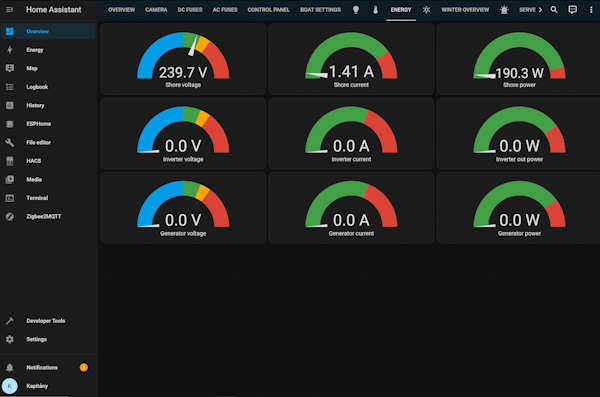Collapse the sidebar with the hamburger icon
This screenshot has width=600, height=397.
pyautogui.click(x=10, y=10)
